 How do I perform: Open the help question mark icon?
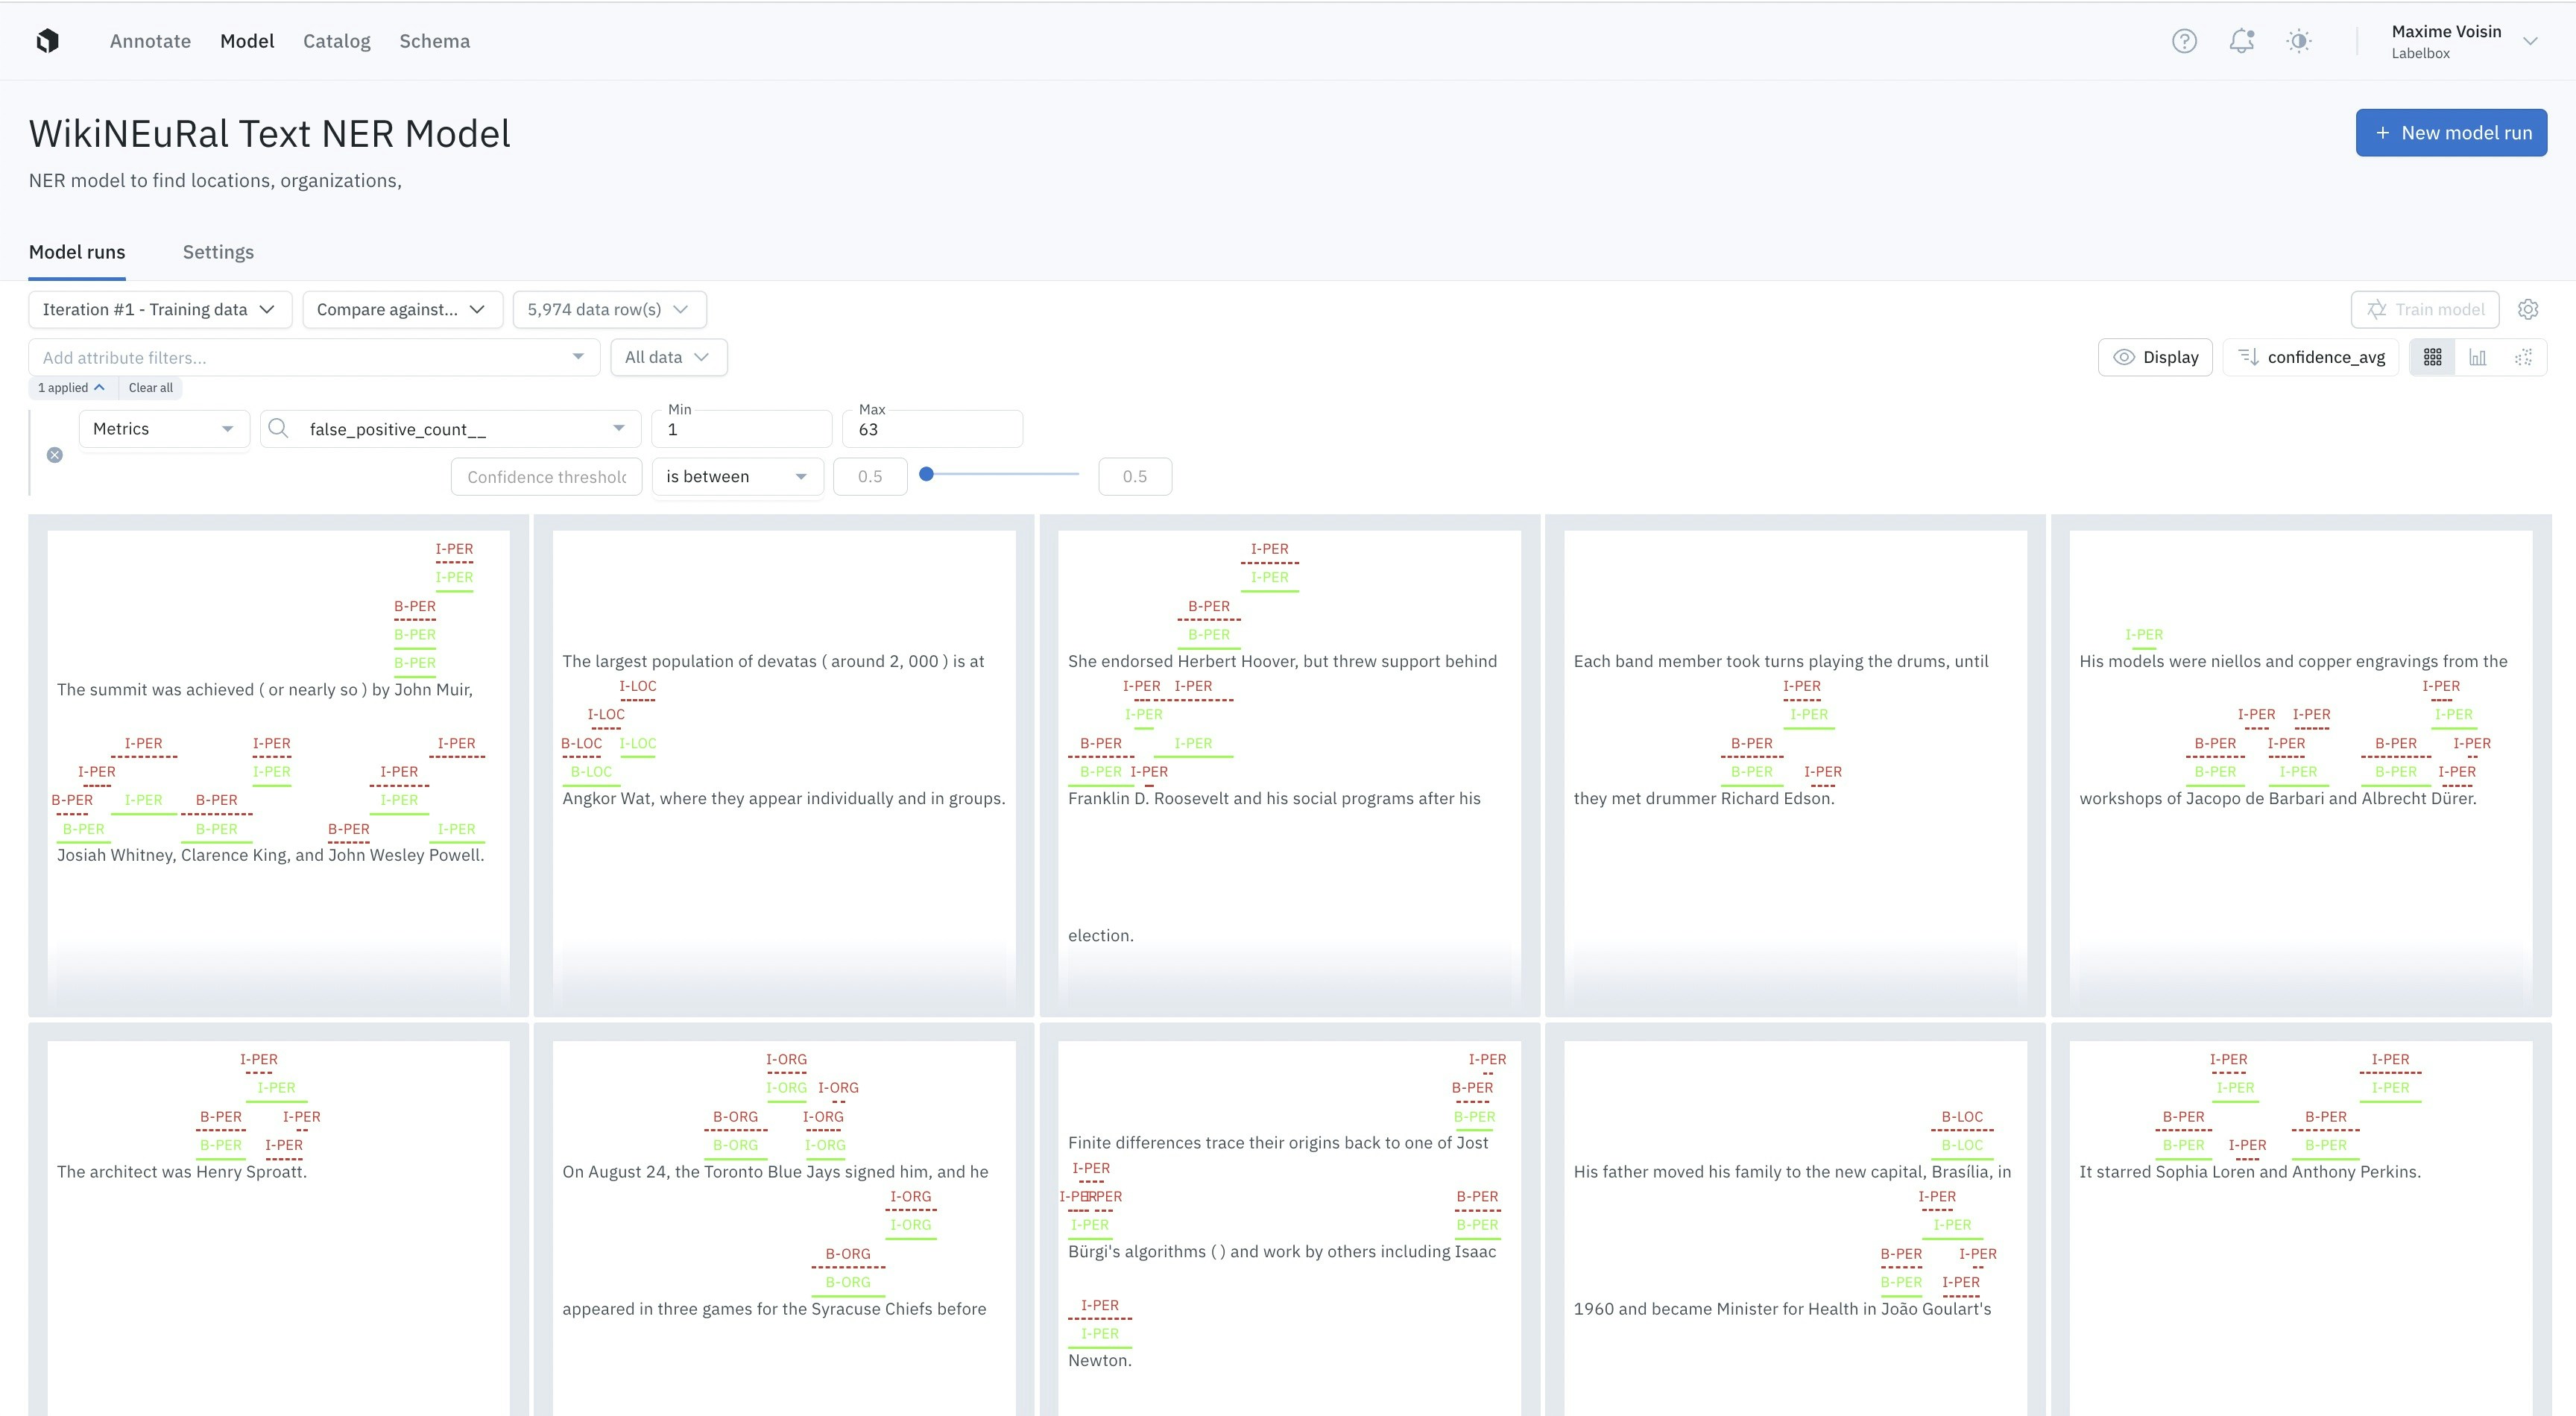[2184, 41]
